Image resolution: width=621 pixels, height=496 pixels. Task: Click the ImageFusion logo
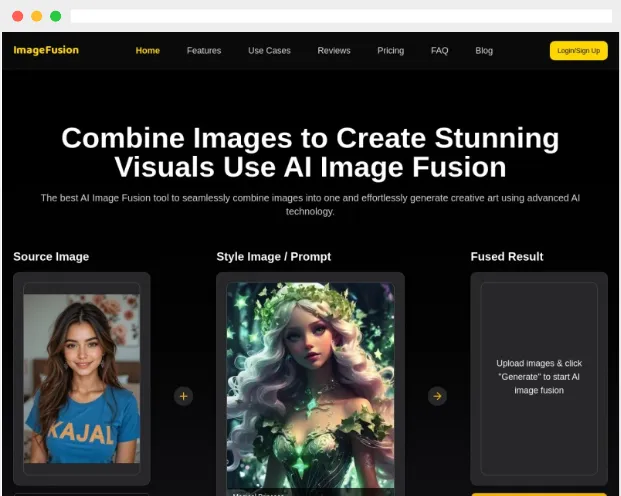46,50
